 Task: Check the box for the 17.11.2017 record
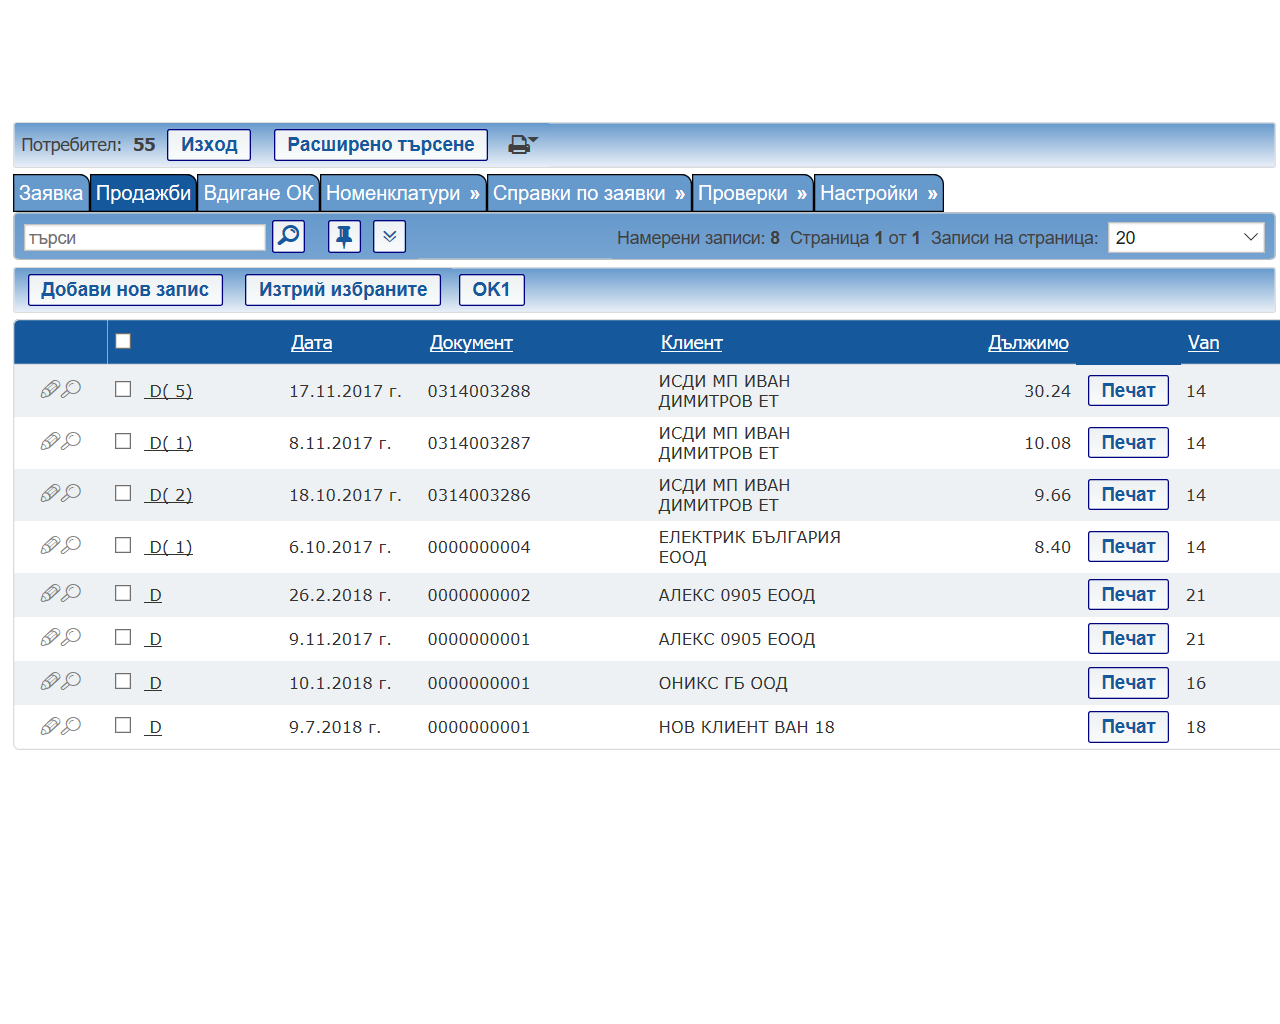tap(123, 389)
